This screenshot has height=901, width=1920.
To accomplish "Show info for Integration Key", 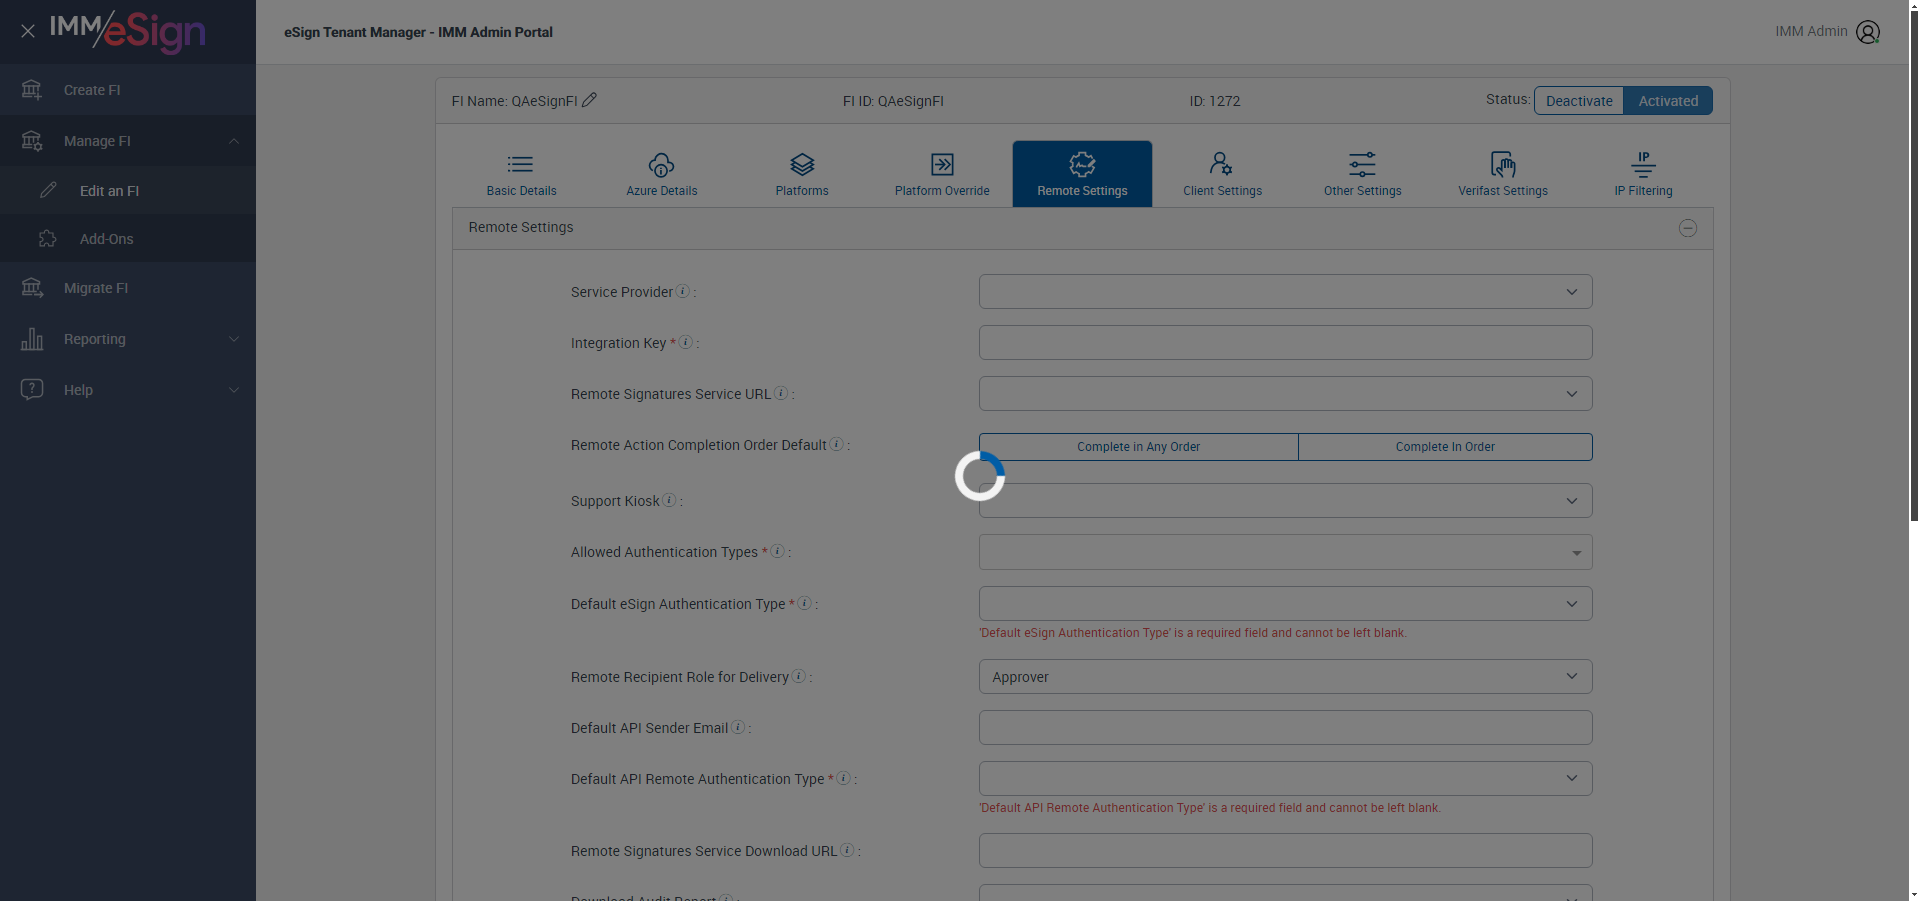I will coord(686,342).
